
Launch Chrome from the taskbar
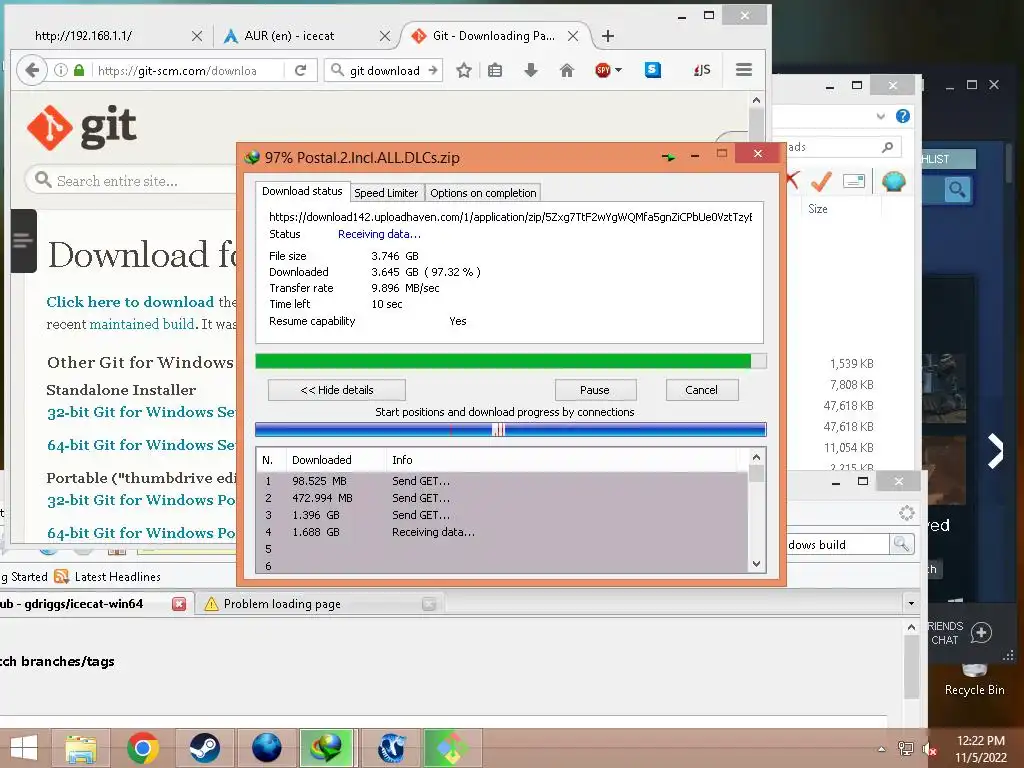(x=143, y=748)
